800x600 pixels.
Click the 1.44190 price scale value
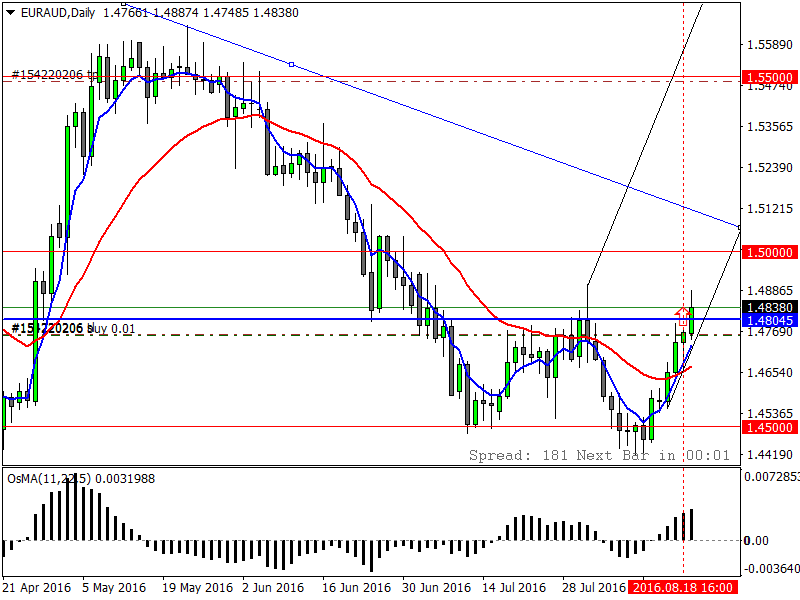click(770, 454)
